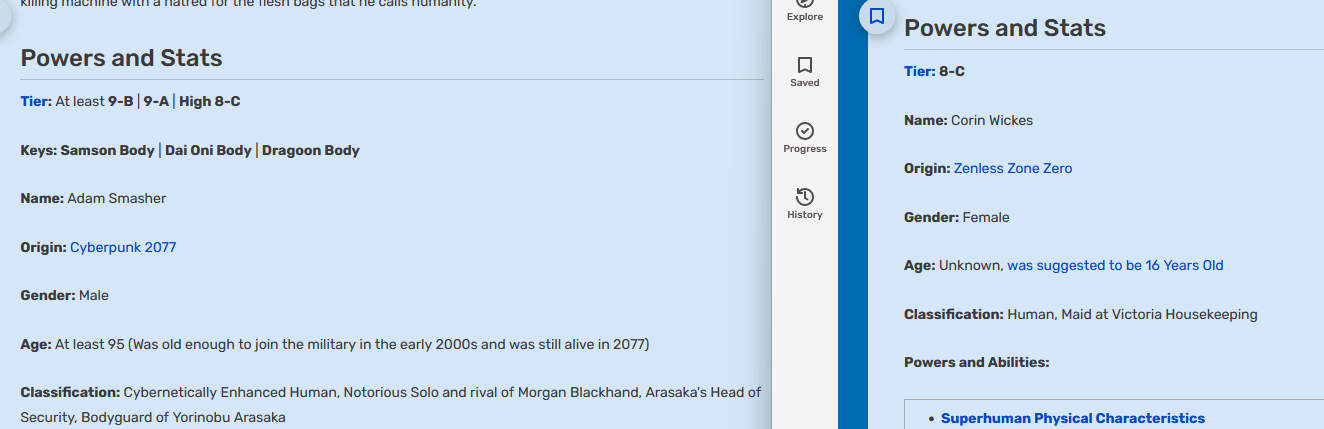Open 'was suggested to be 16 Years Old' link
Image resolution: width=1324 pixels, height=429 pixels.
1115,265
